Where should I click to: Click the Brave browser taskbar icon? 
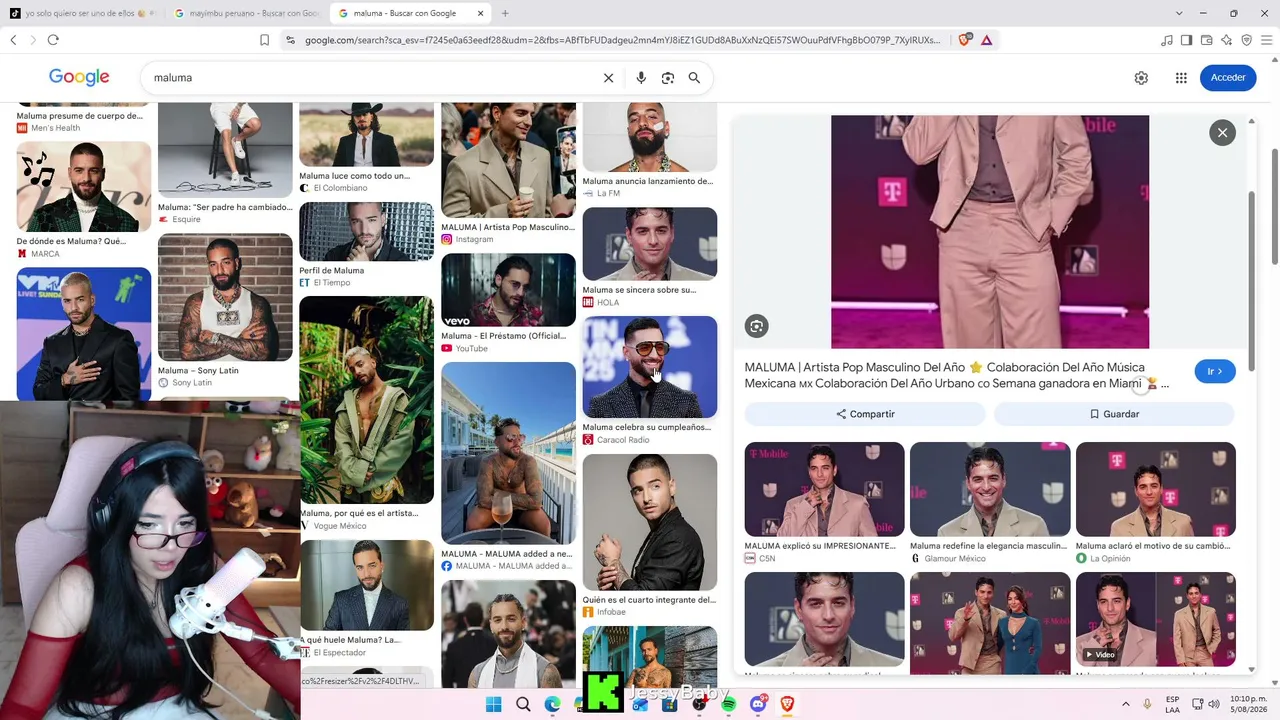(x=787, y=705)
